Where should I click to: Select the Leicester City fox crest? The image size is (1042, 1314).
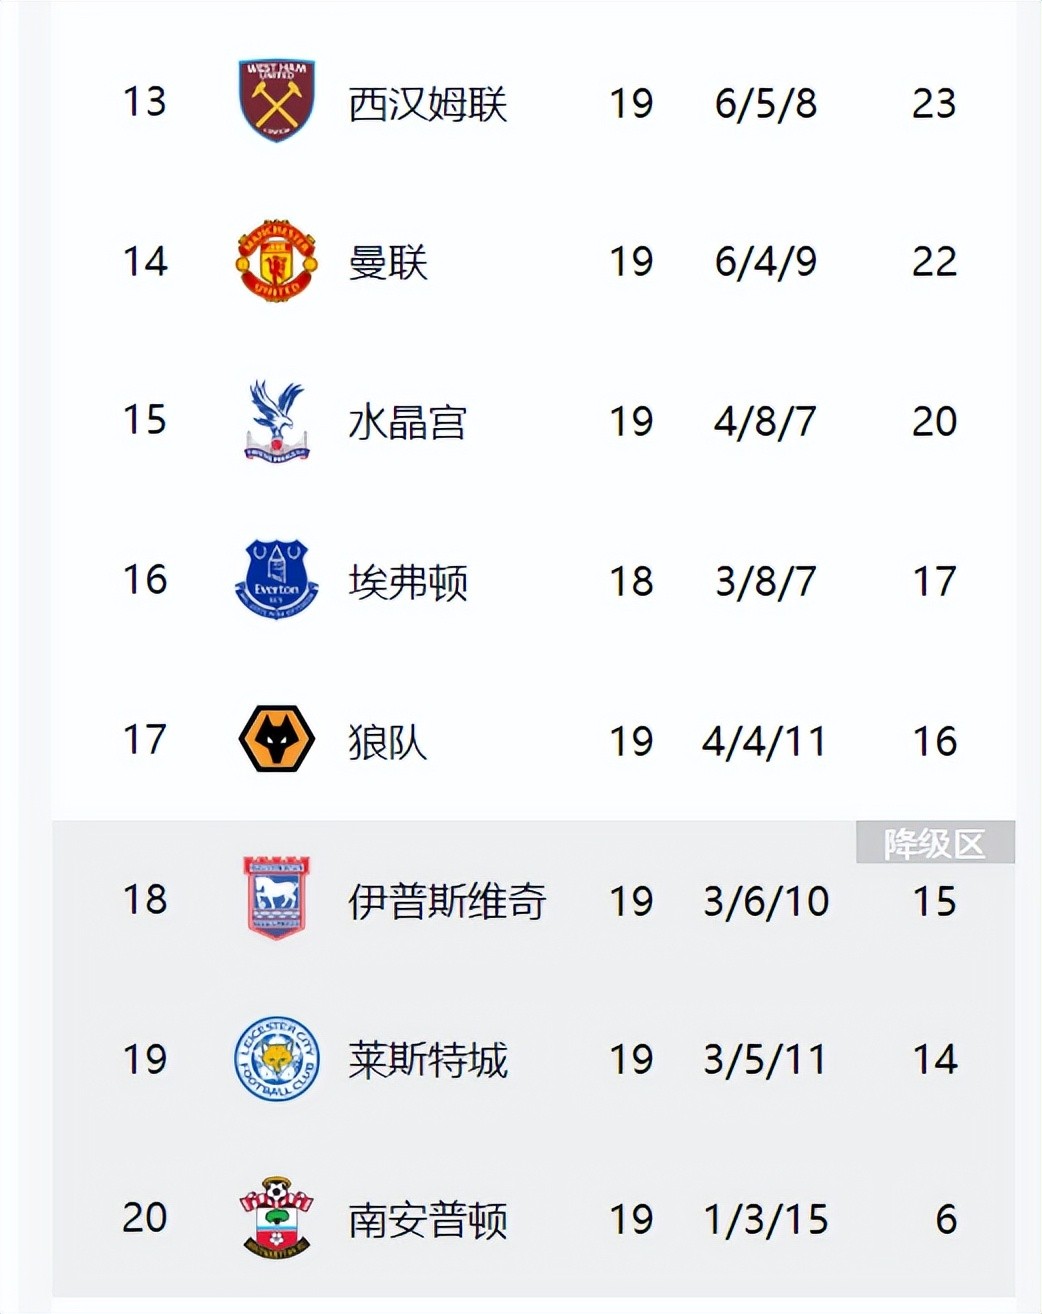[277, 1059]
